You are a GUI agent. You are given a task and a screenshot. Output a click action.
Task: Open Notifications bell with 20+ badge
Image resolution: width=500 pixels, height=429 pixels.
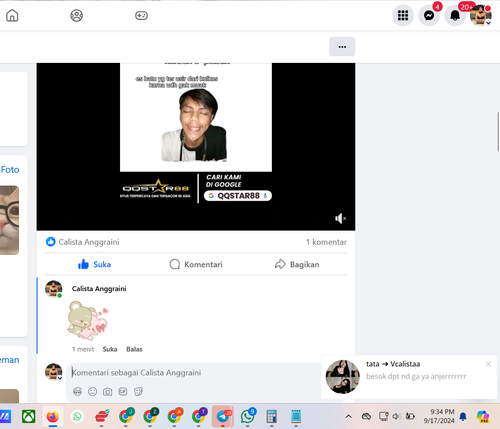(455, 15)
